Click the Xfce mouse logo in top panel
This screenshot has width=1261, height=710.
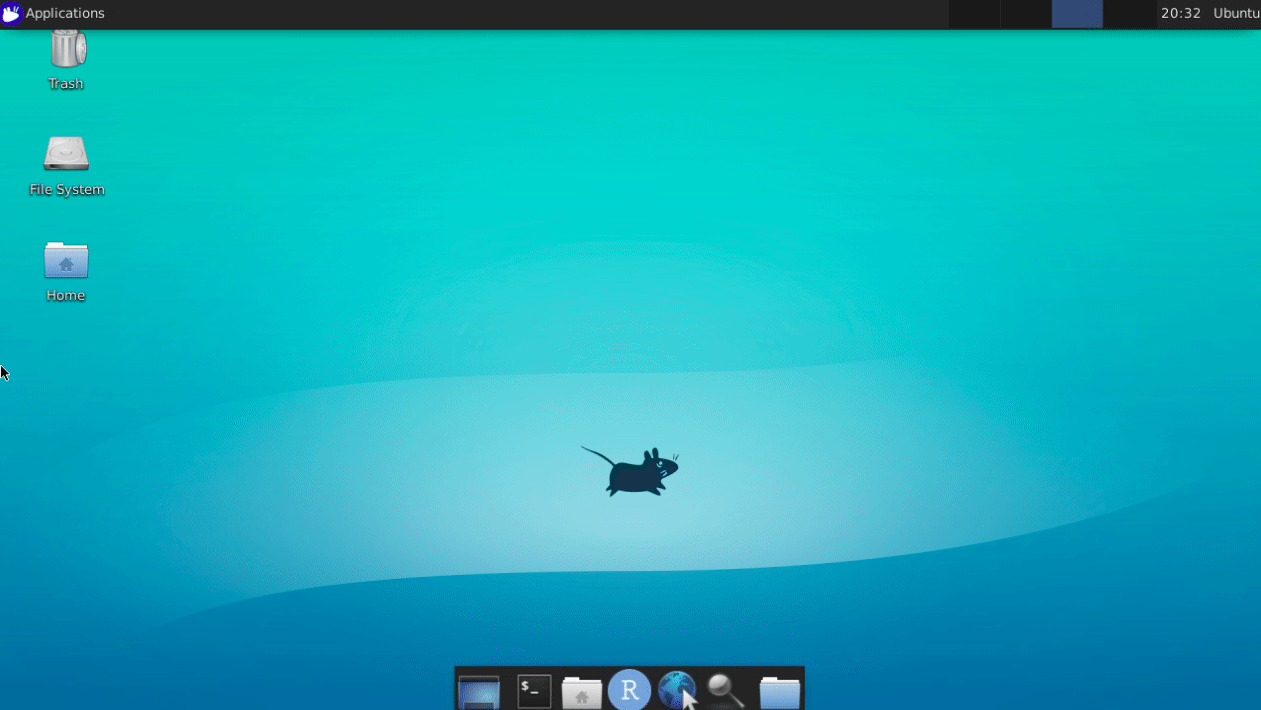[12, 14]
